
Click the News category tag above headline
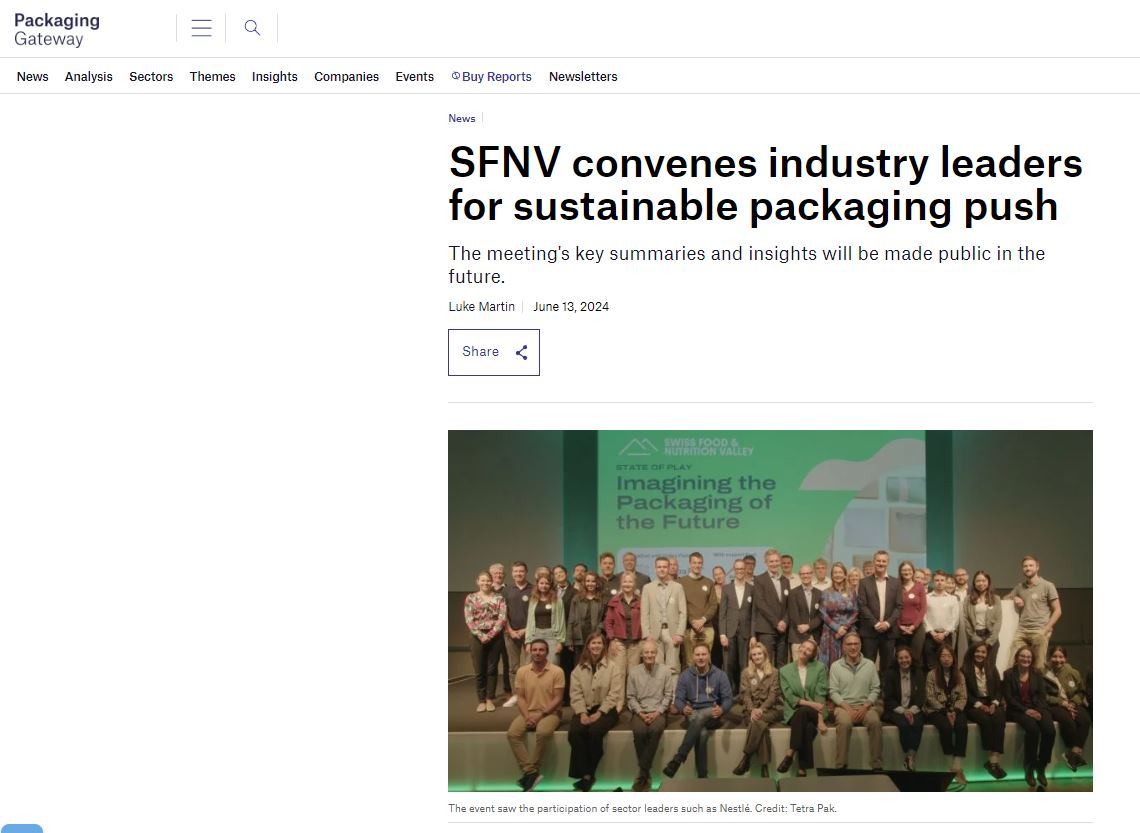point(461,119)
